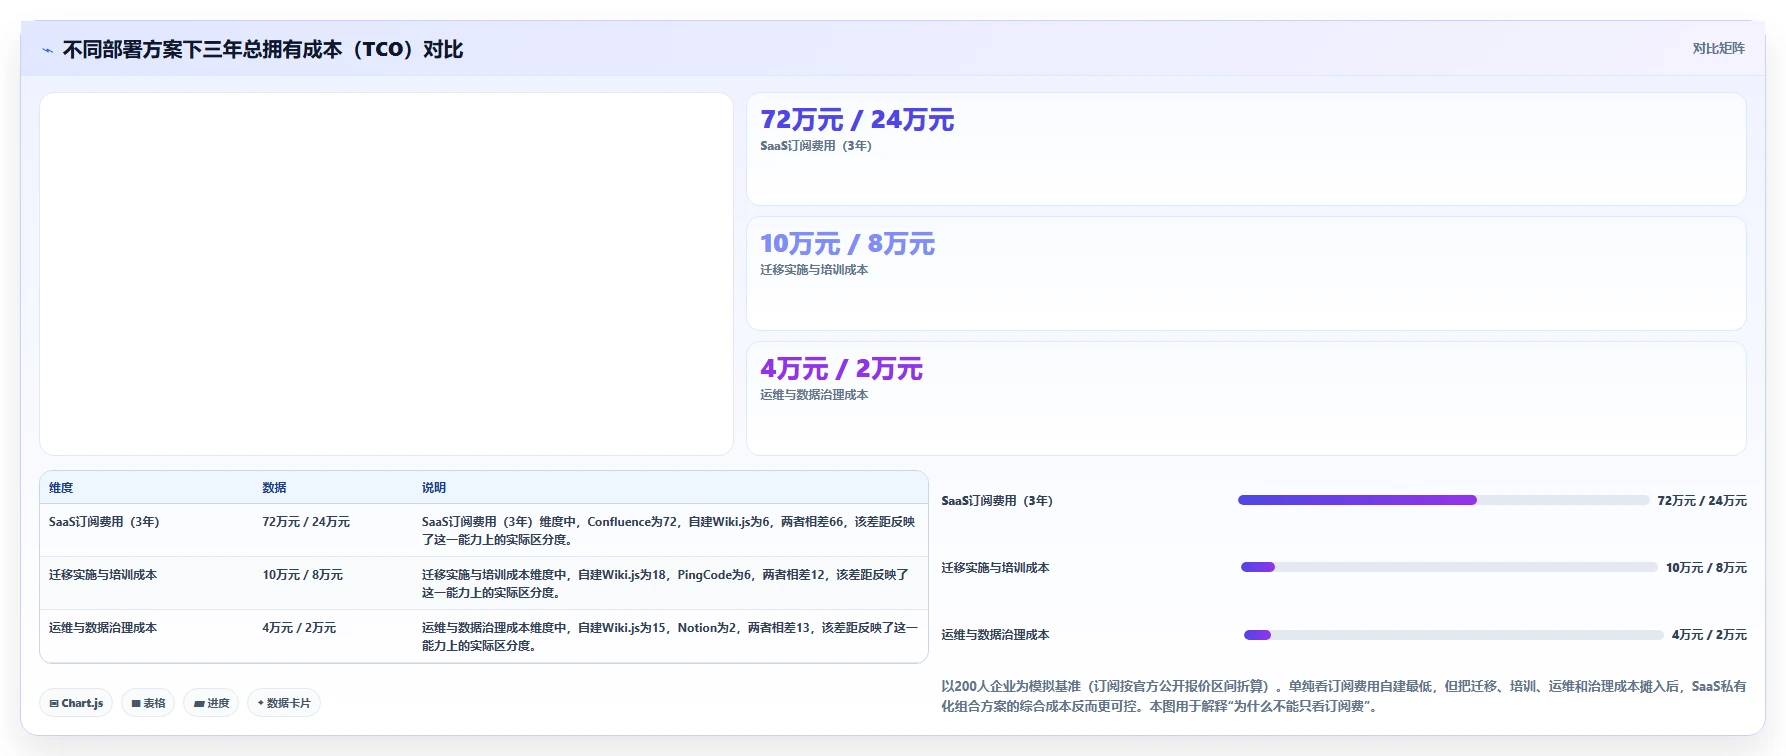The image size is (1786, 756).
Task: Select the Chart.js tag chip
Action: 76,703
